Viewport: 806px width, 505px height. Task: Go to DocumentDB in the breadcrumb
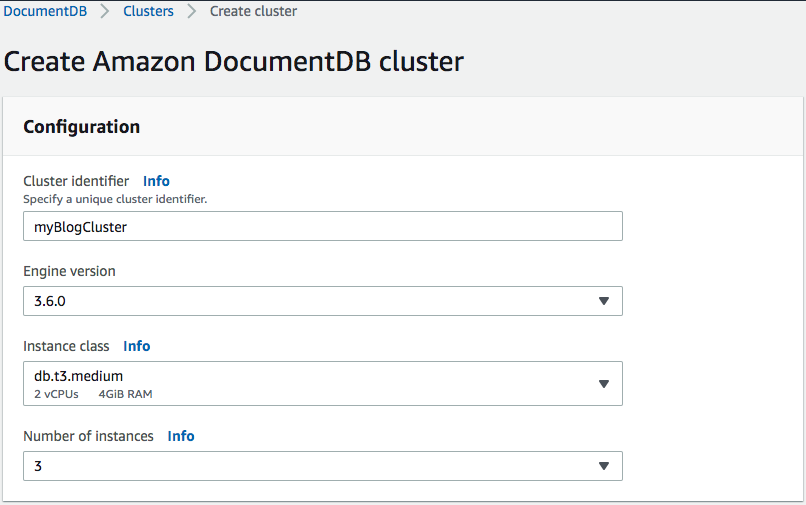pyautogui.click(x=45, y=11)
